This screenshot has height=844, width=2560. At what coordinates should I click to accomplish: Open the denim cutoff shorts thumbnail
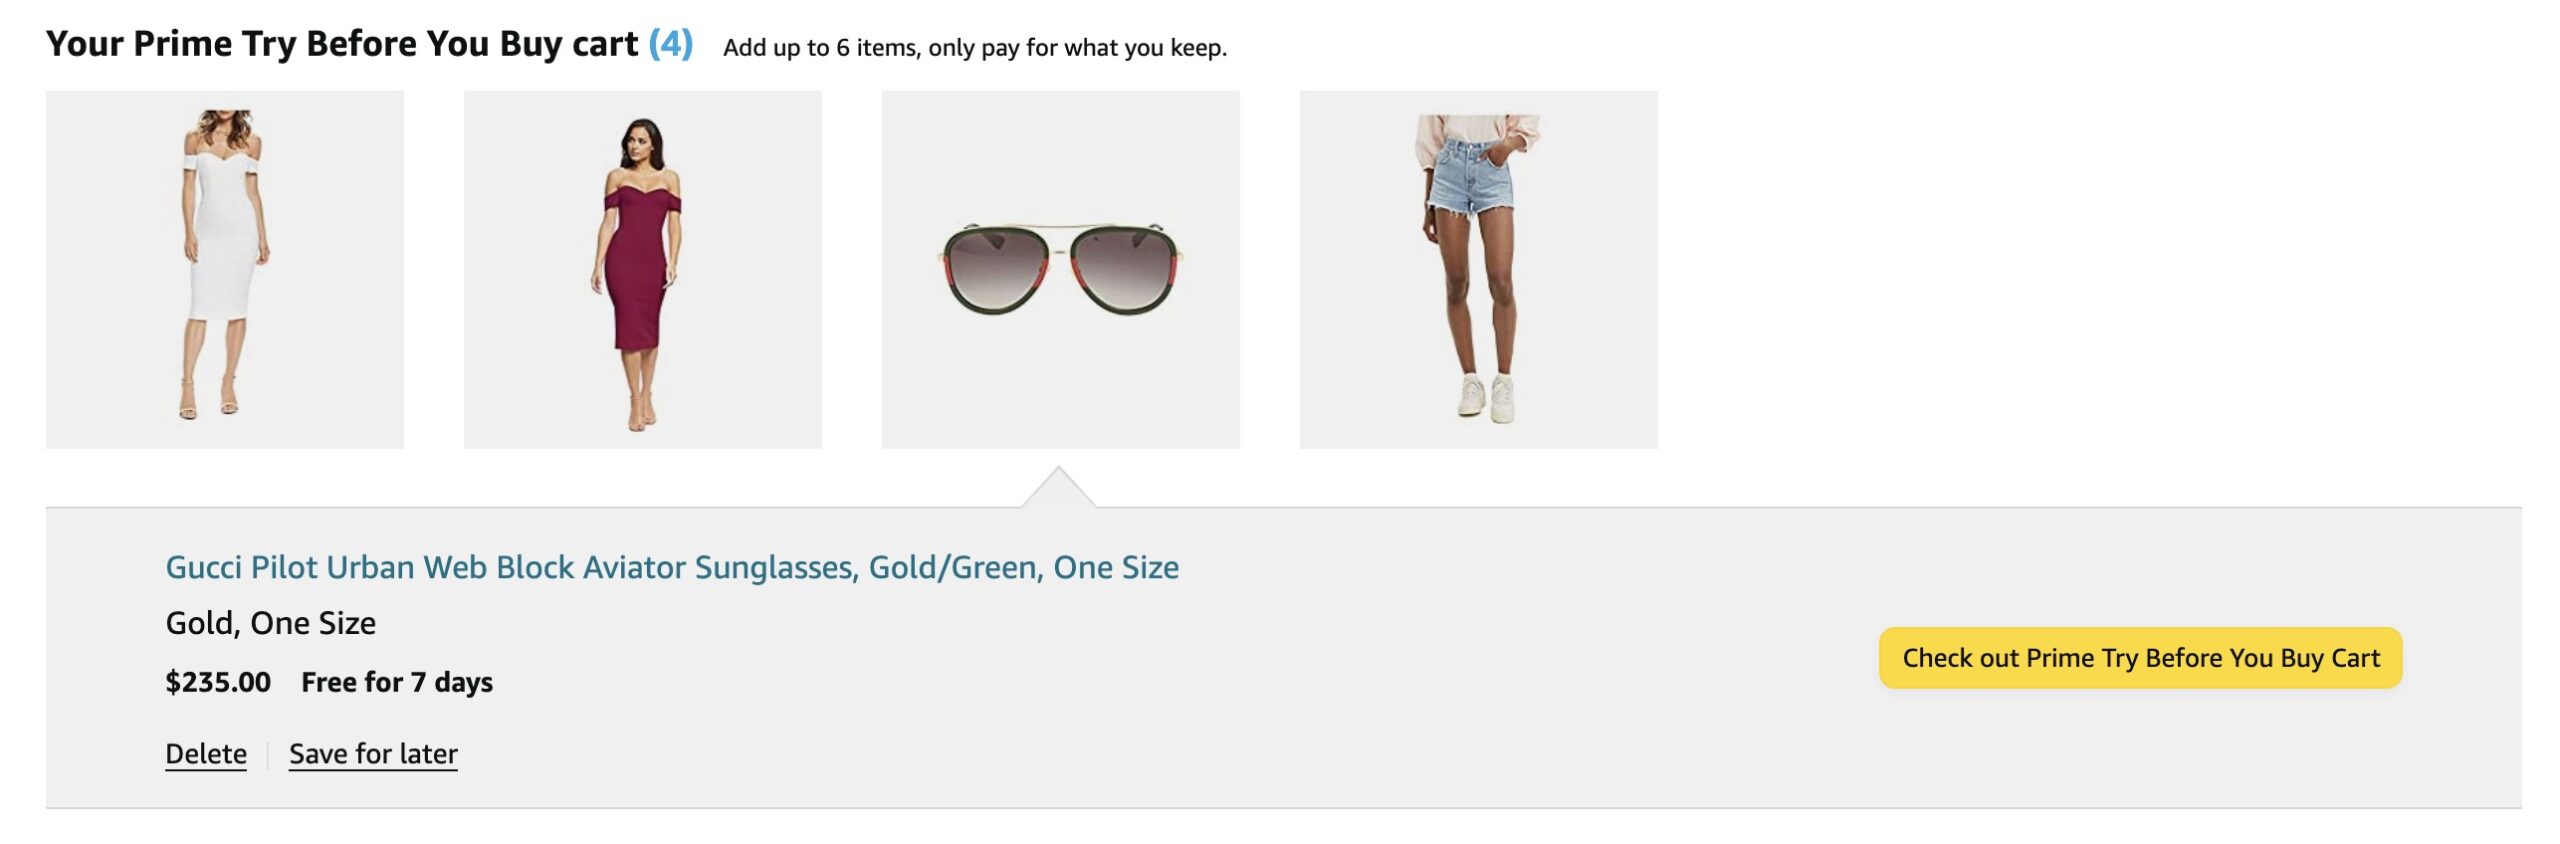[x=1478, y=269]
